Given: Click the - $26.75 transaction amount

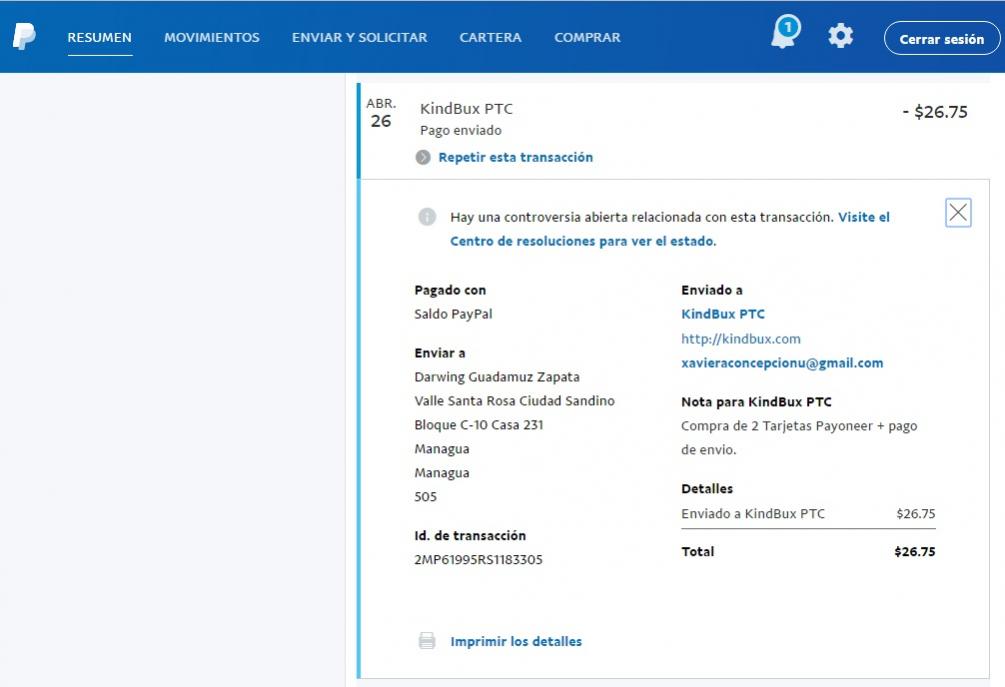Looking at the screenshot, I should (x=935, y=112).
